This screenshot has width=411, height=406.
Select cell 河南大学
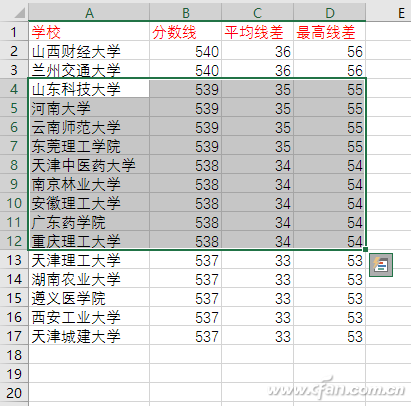pyautogui.click(x=89, y=108)
